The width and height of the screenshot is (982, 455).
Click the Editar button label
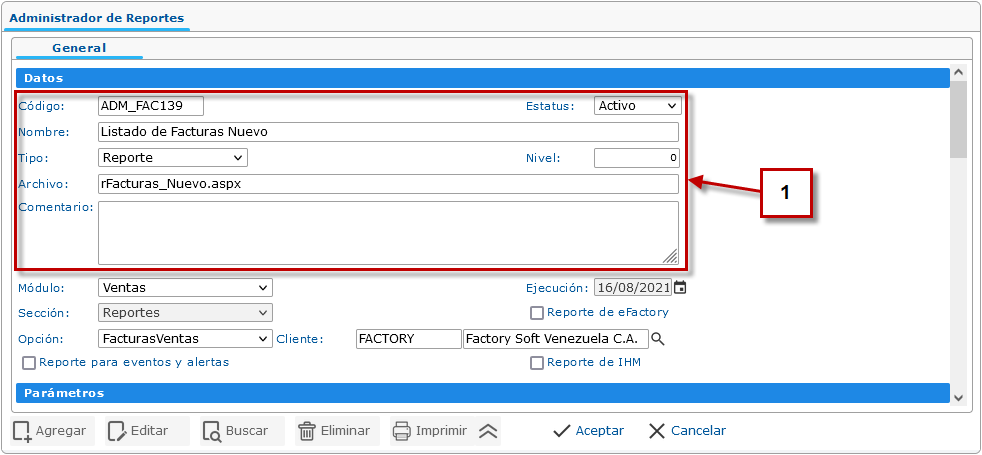(150, 431)
